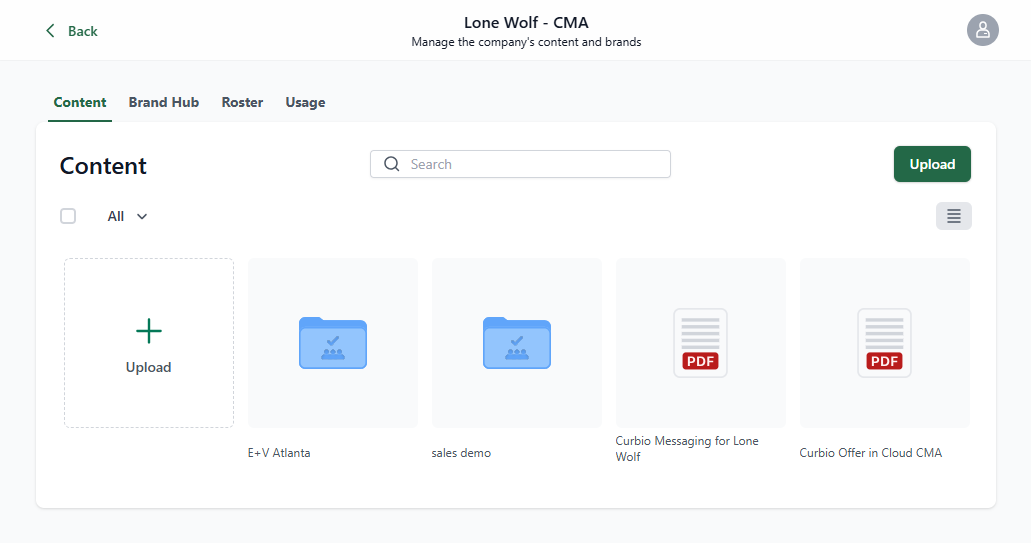Focus the Search input field

point(520,164)
